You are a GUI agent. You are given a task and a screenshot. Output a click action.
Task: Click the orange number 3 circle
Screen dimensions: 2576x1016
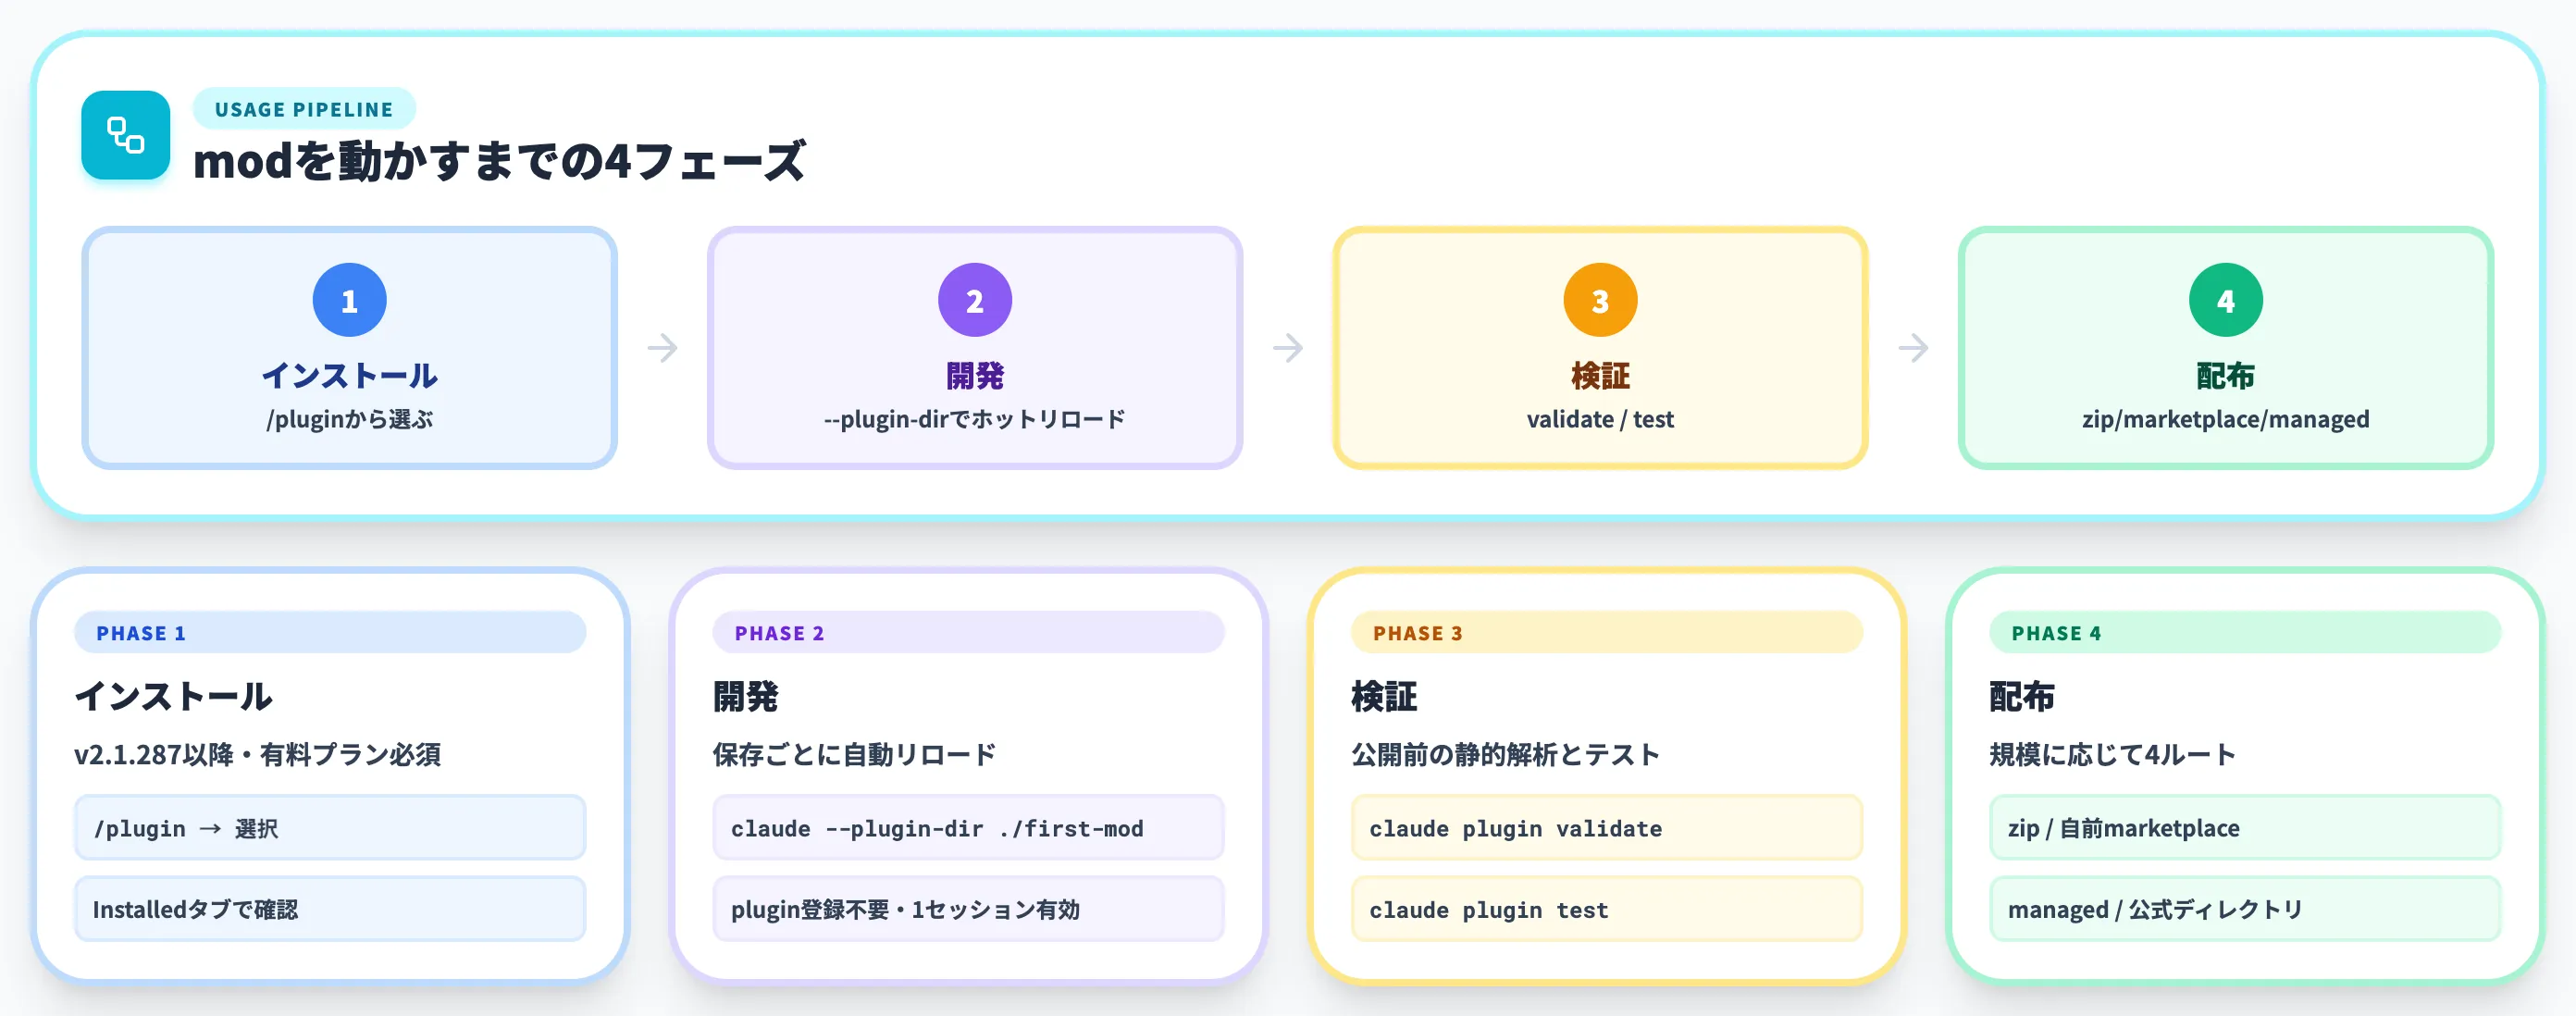point(1600,300)
